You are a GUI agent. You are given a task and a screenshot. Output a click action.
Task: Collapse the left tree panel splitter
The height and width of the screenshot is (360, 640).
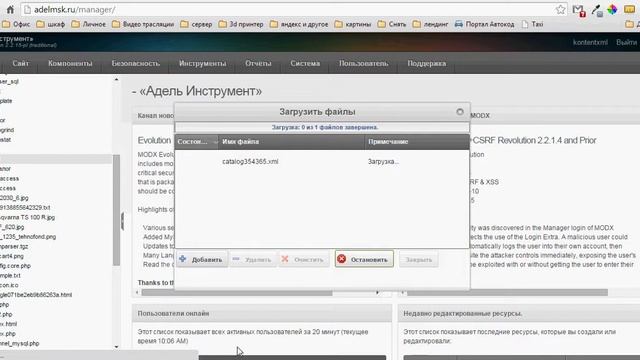(x=122, y=221)
